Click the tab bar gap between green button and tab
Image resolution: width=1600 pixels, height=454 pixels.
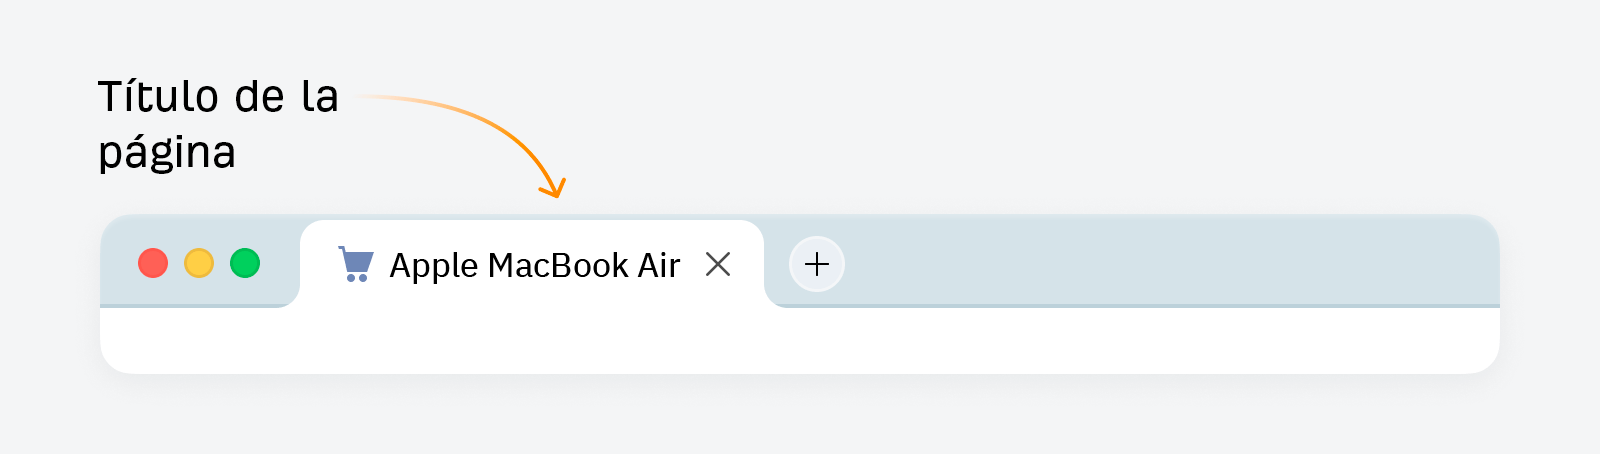coord(281,262)
